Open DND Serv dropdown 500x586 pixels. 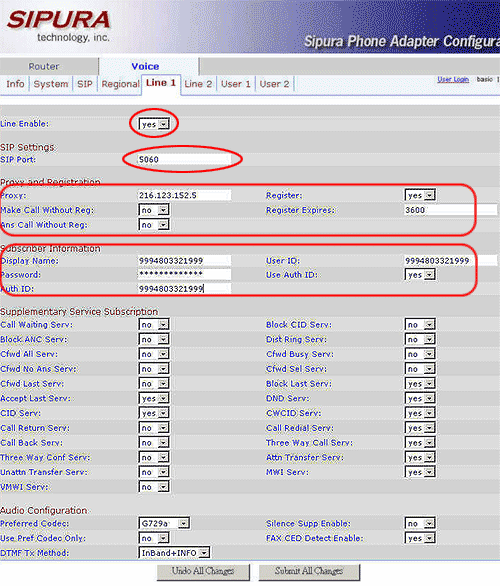coord(420,398)
